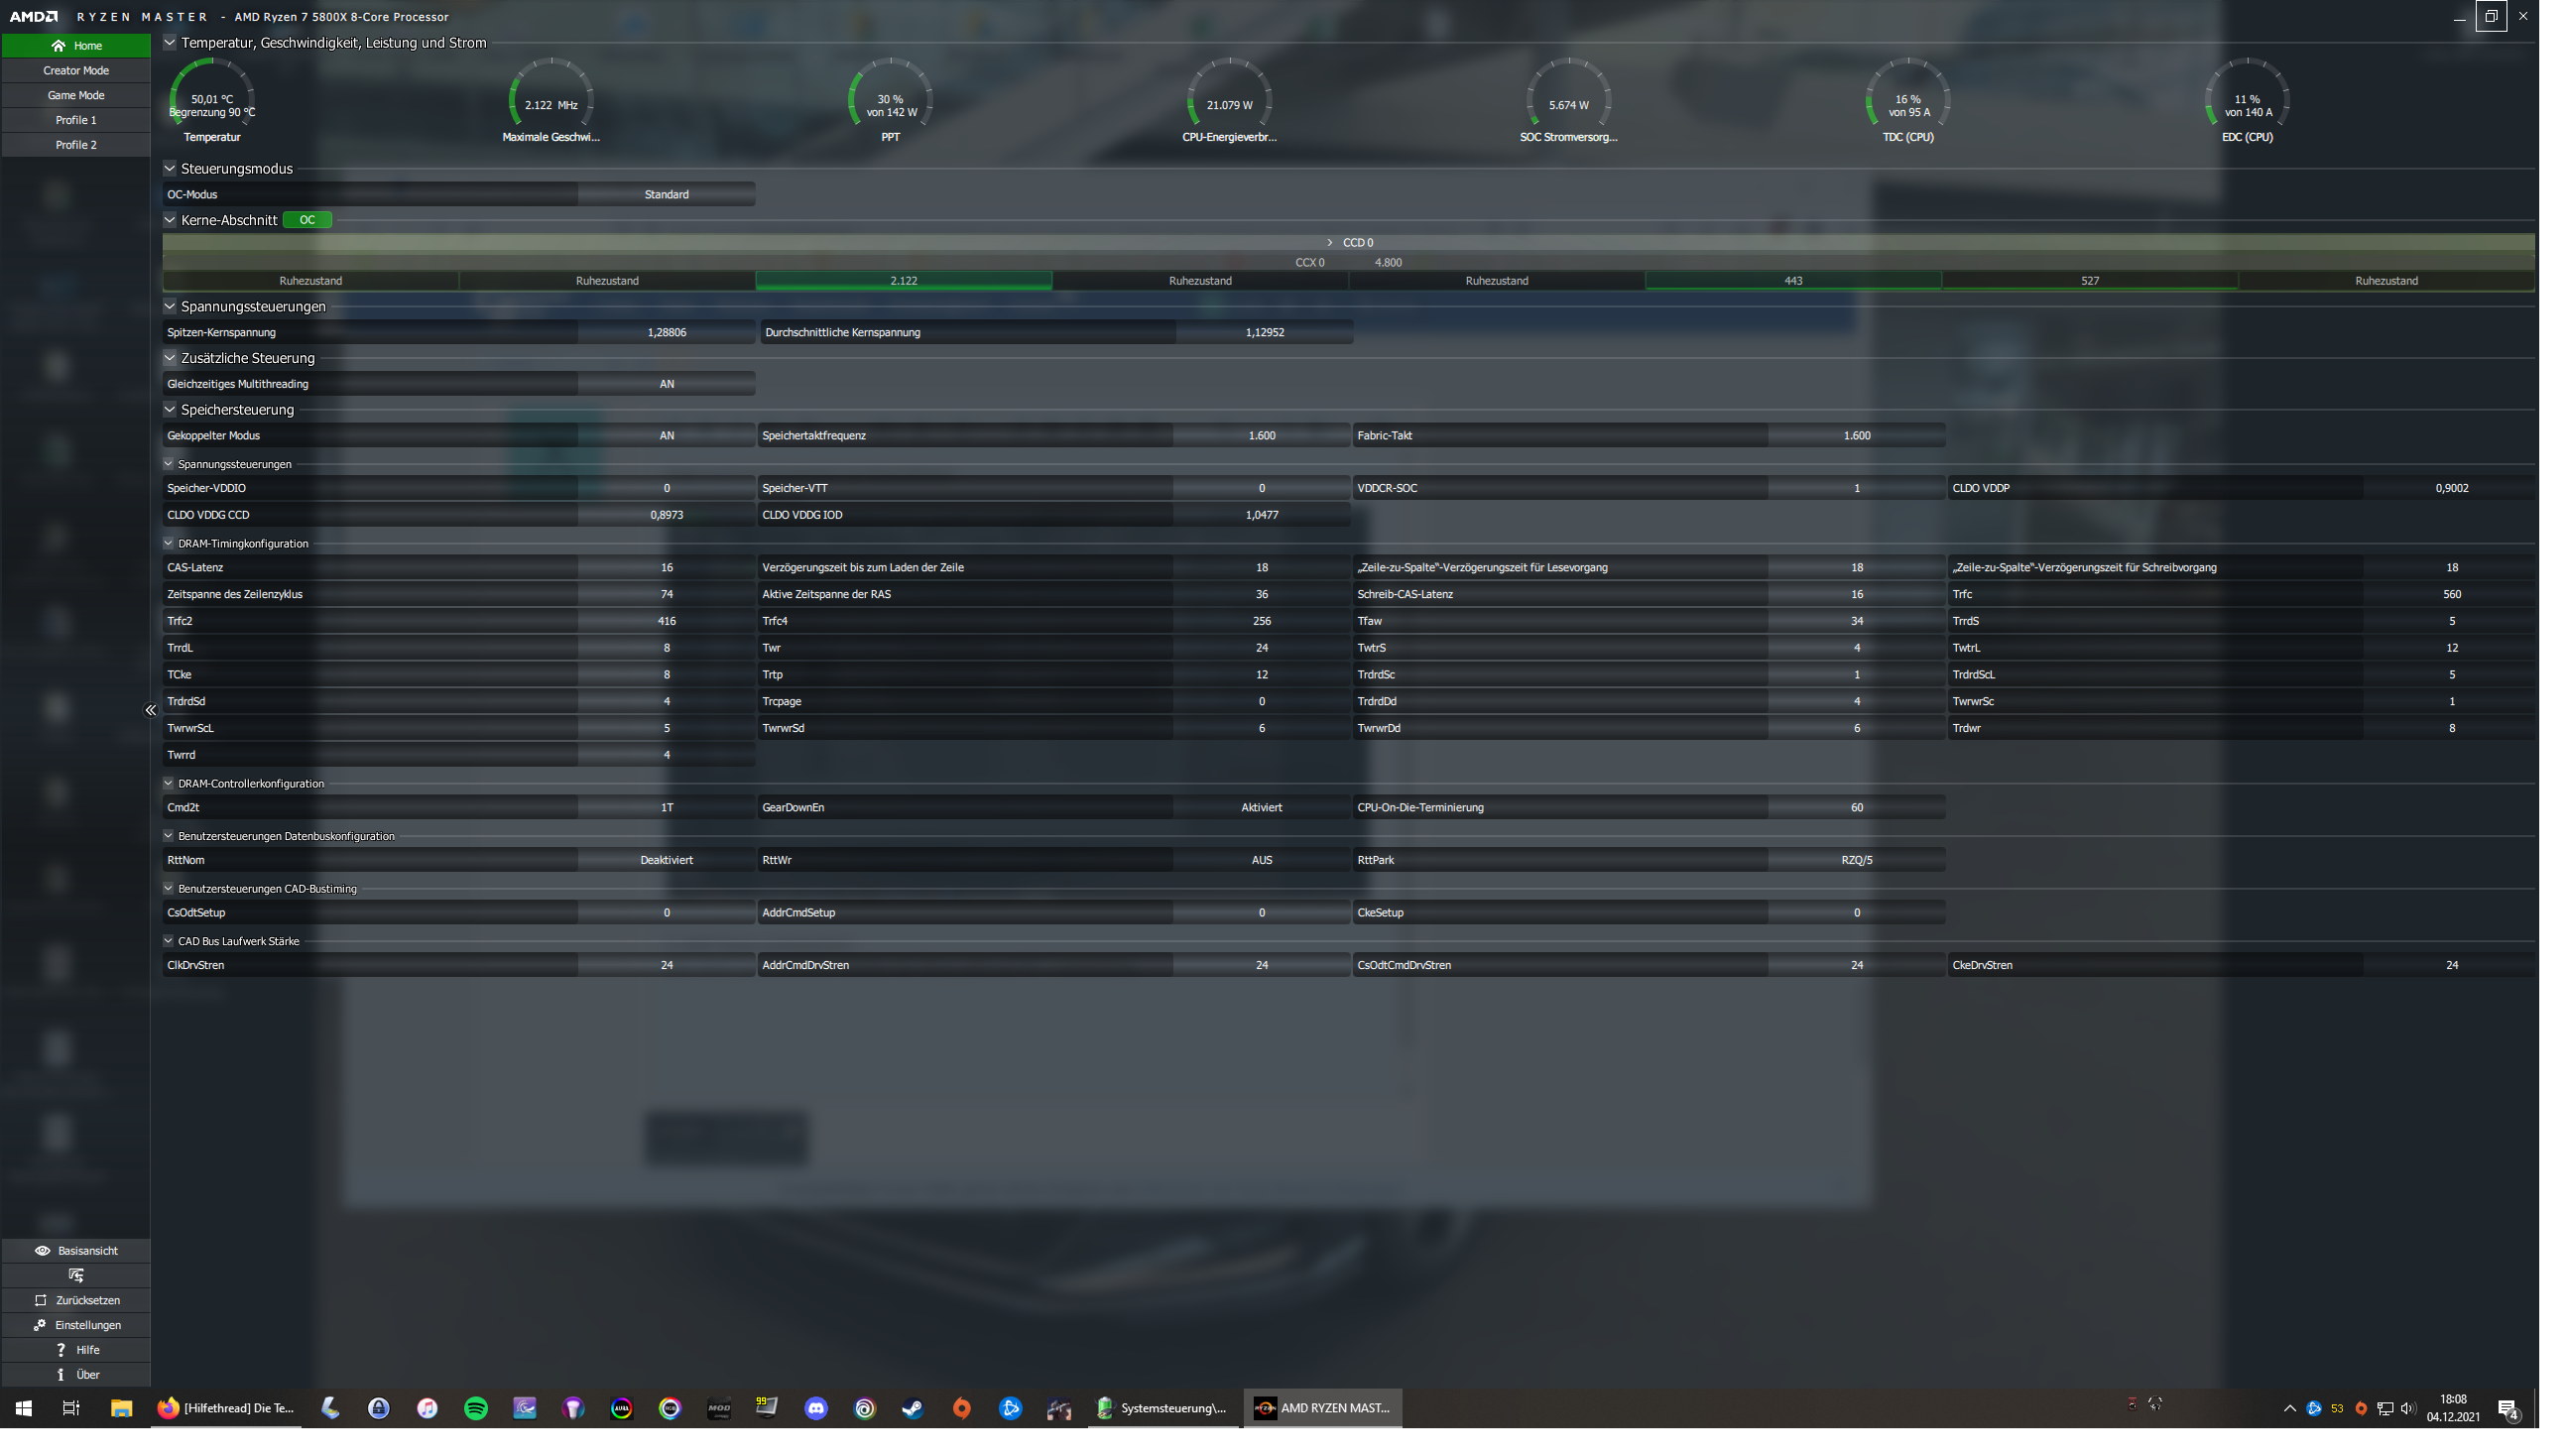Open the Über info icon

(x=60, y=1375)
